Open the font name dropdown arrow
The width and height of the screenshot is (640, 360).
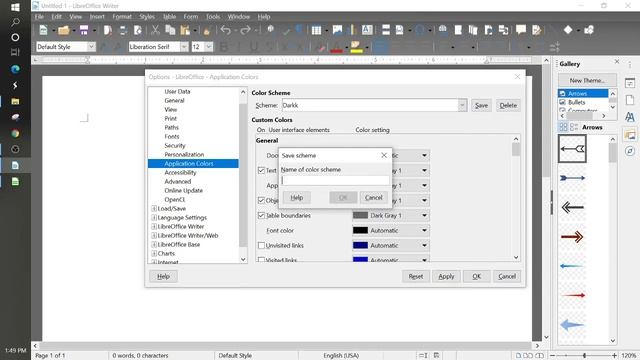coord(184,47)
